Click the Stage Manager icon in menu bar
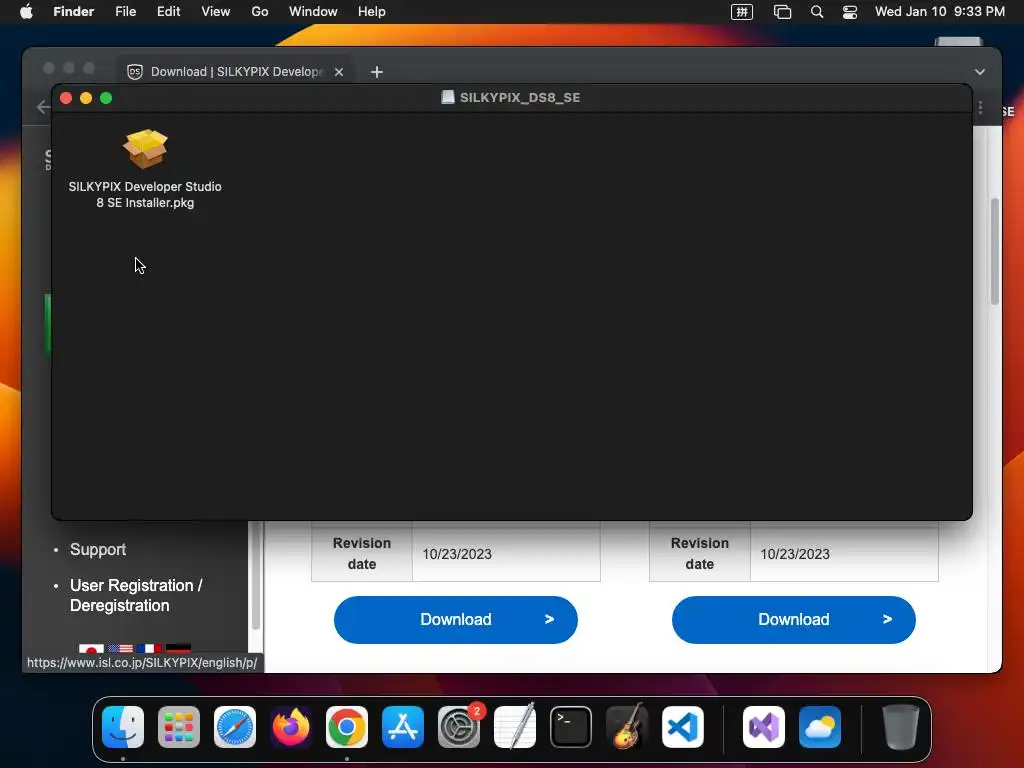 (x=782, y=12)
